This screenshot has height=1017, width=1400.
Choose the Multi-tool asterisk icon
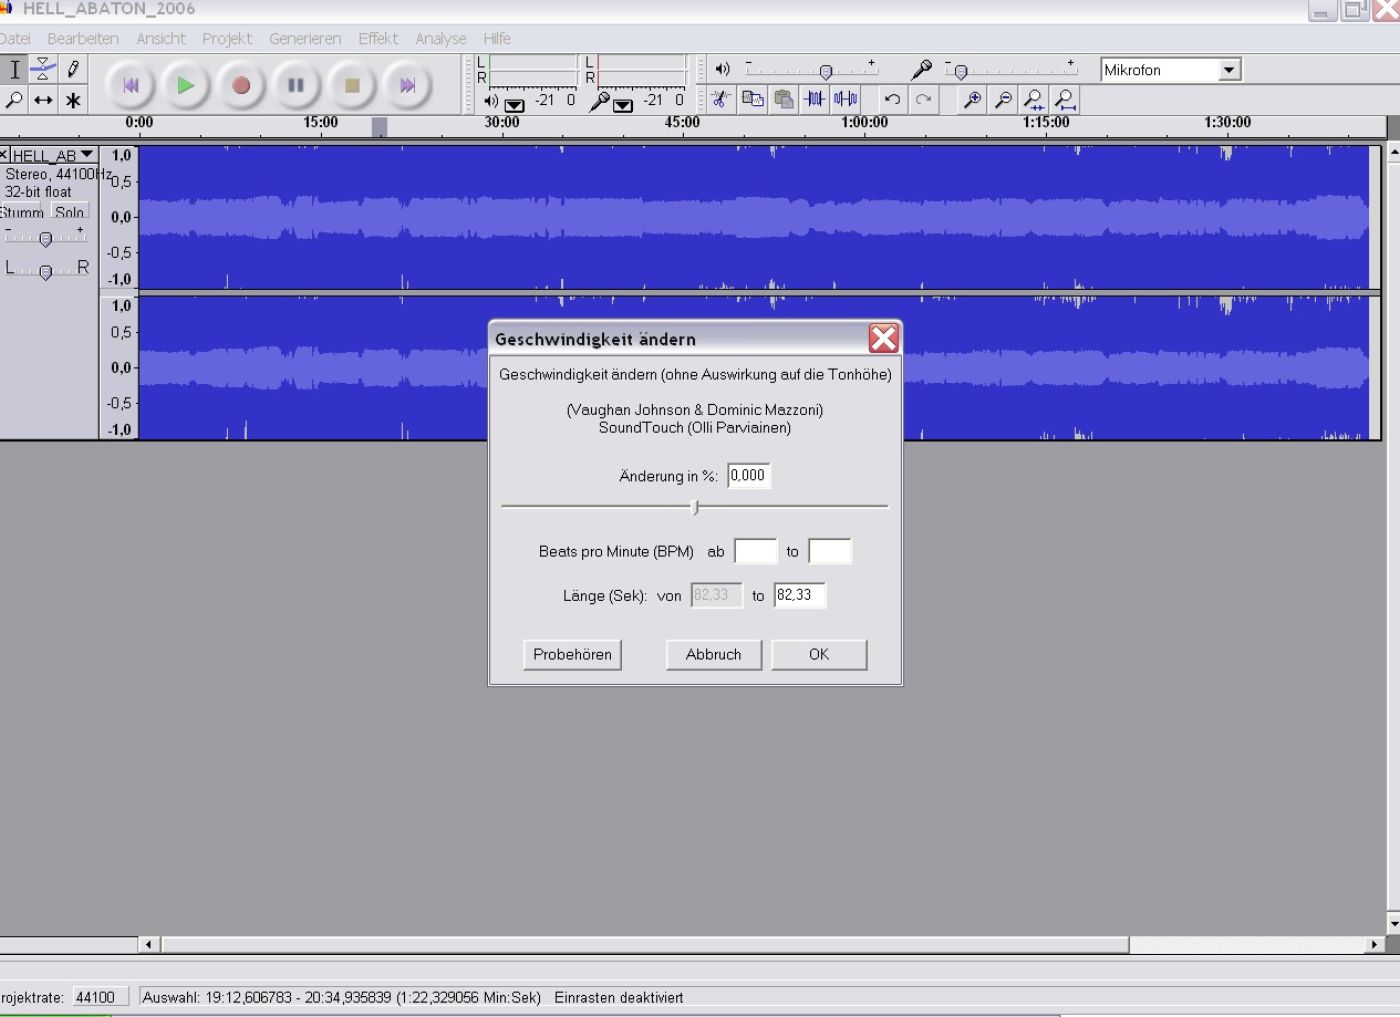(x=73, y=100)
